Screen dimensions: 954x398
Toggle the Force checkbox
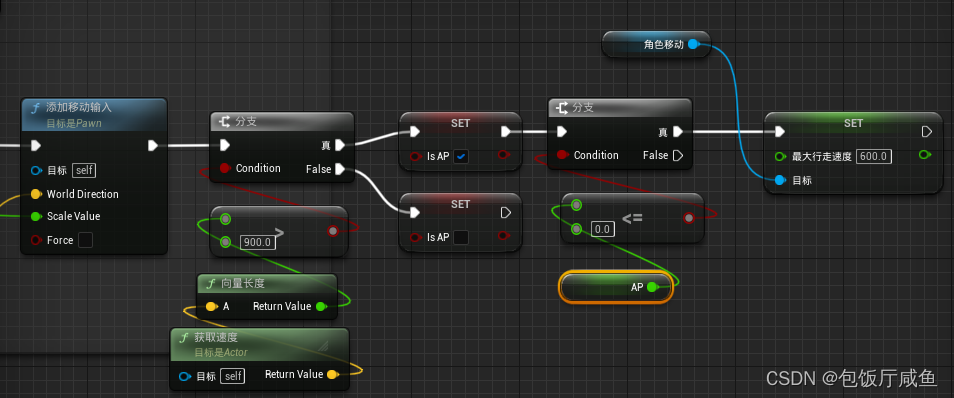coord(86,240)
